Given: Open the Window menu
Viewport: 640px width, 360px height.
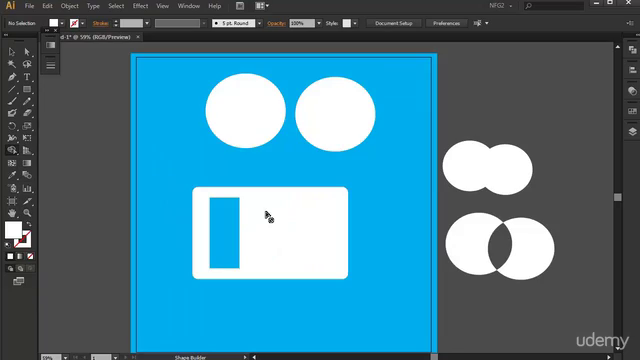Looking at the screenshot, I should 189,6.
